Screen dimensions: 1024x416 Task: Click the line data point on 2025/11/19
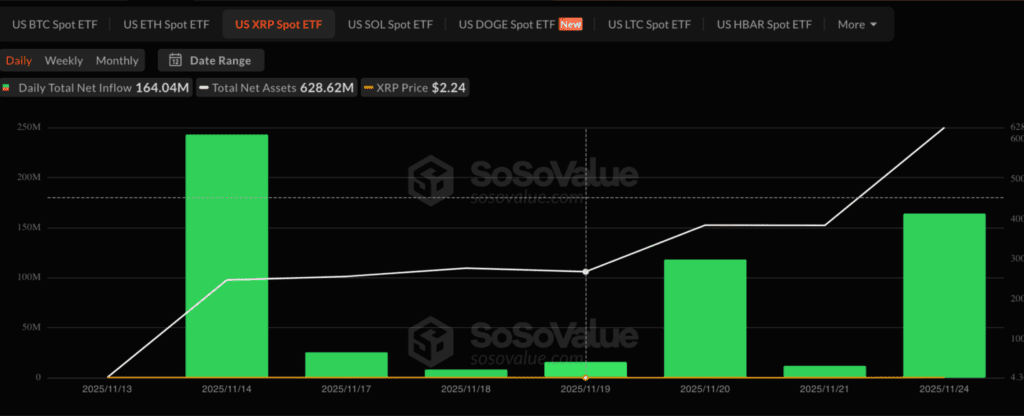coord(585,271)
